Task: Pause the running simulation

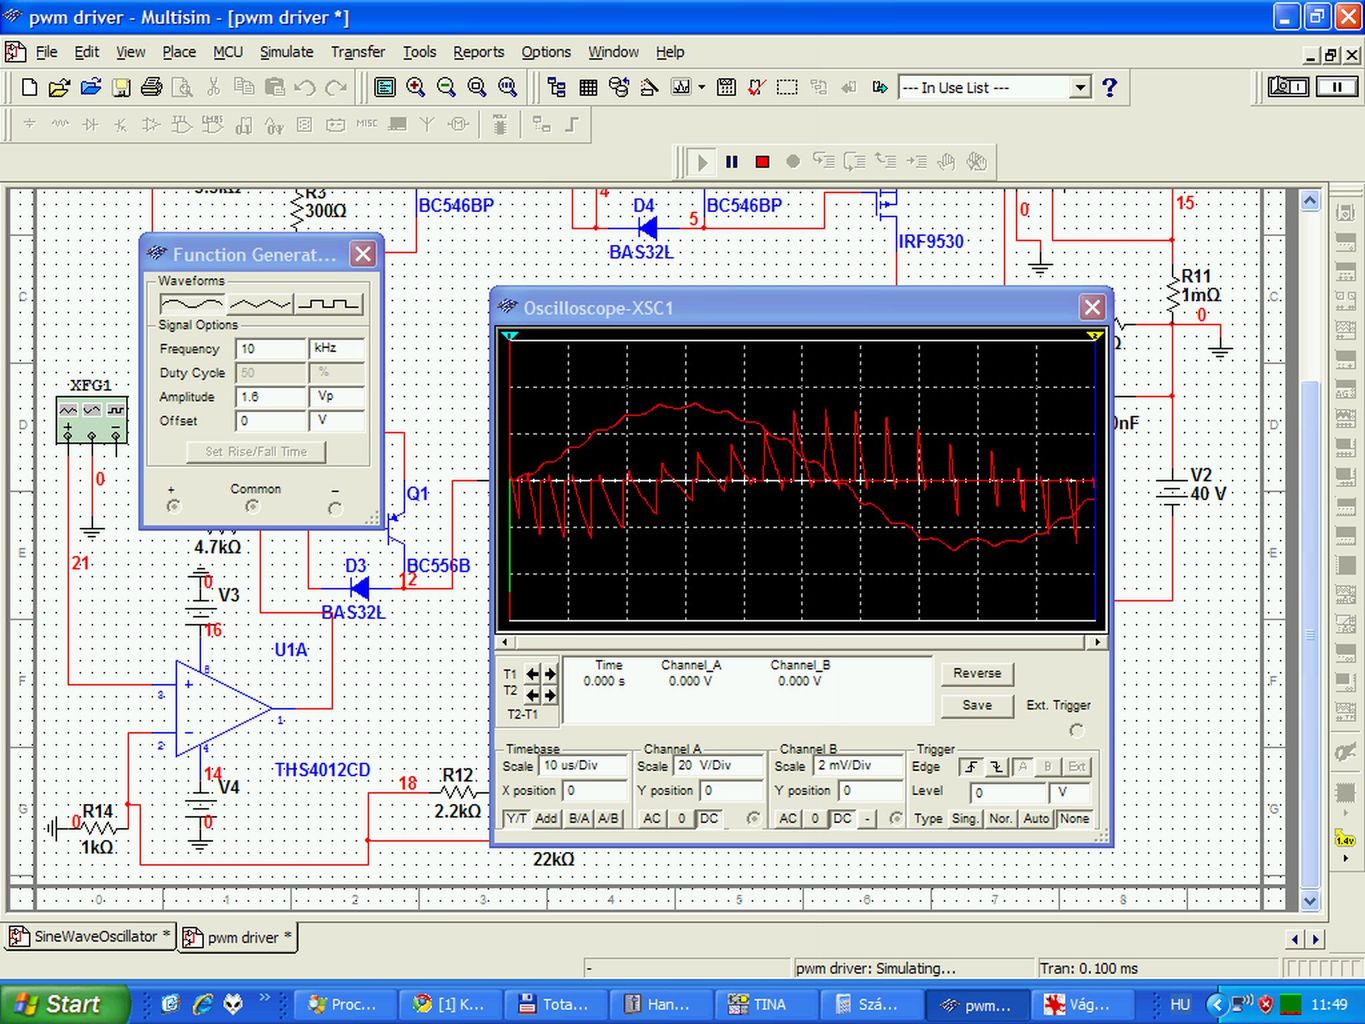Action: pos(732,161)
